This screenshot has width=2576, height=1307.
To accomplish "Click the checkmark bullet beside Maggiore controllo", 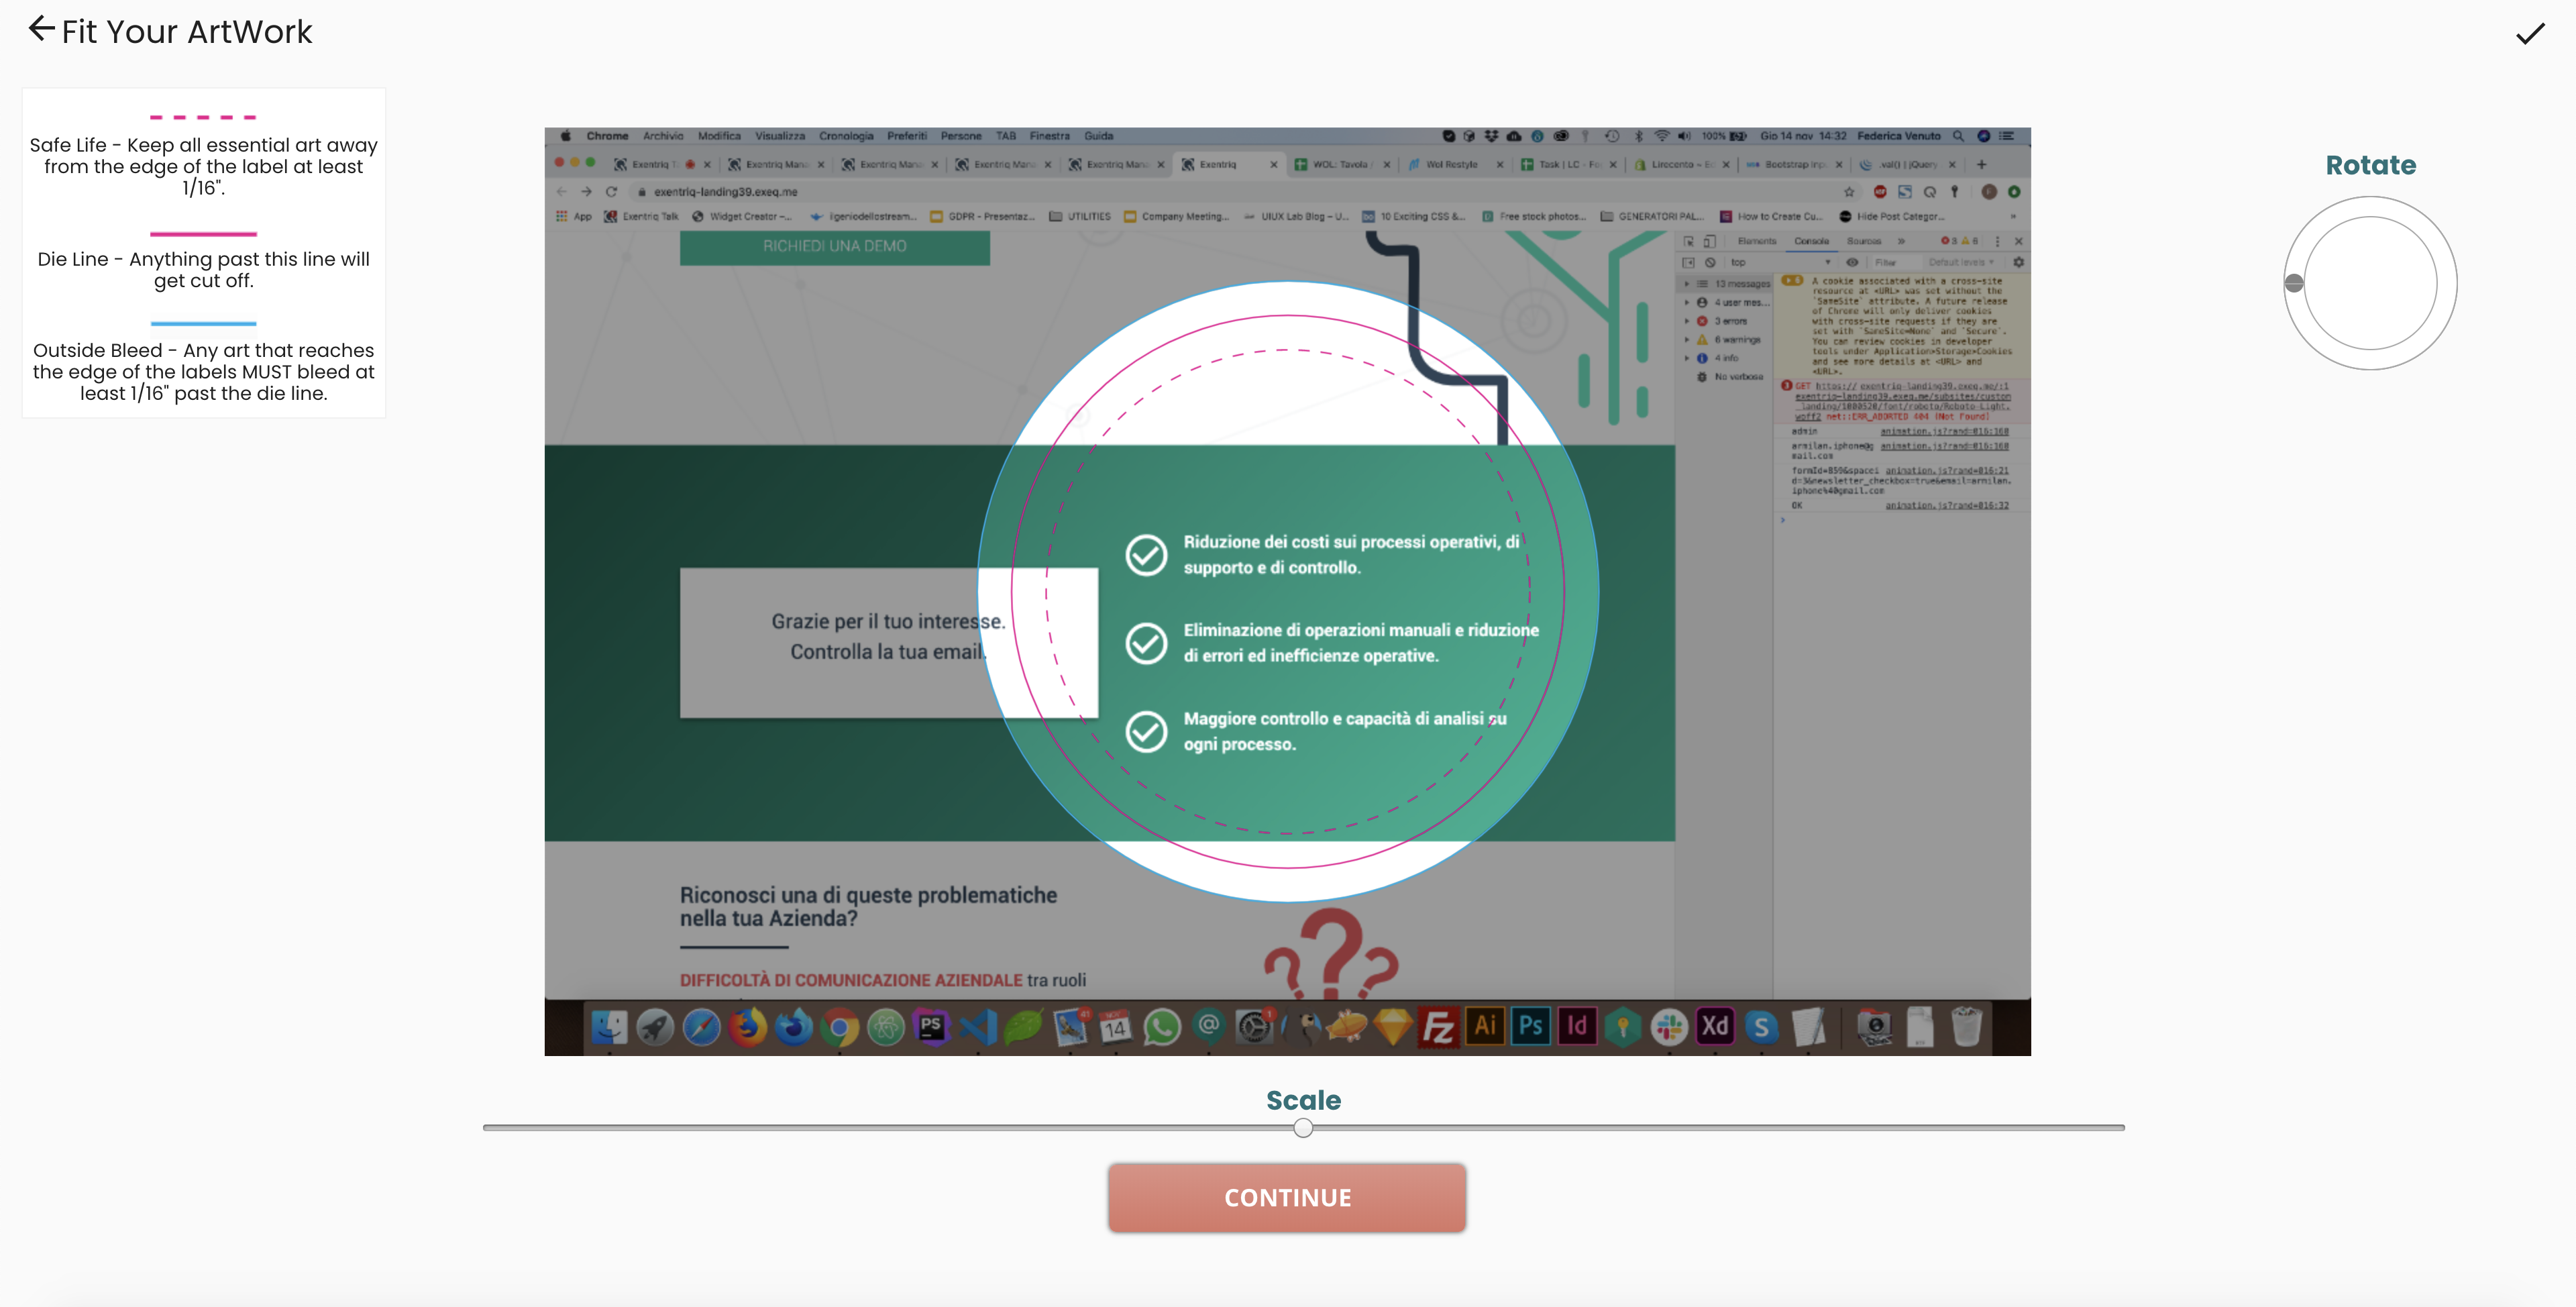I will 1146,731.
